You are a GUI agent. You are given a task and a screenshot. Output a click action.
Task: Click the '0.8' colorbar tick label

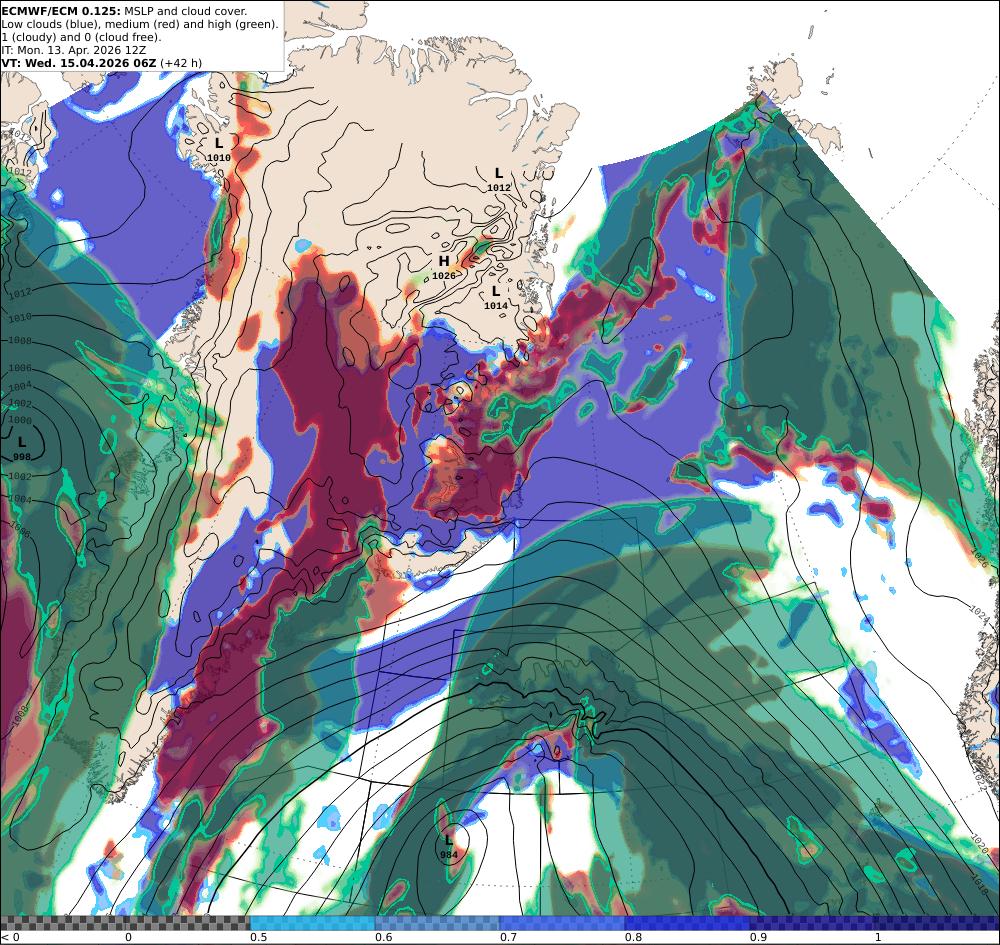pos(634,937)
